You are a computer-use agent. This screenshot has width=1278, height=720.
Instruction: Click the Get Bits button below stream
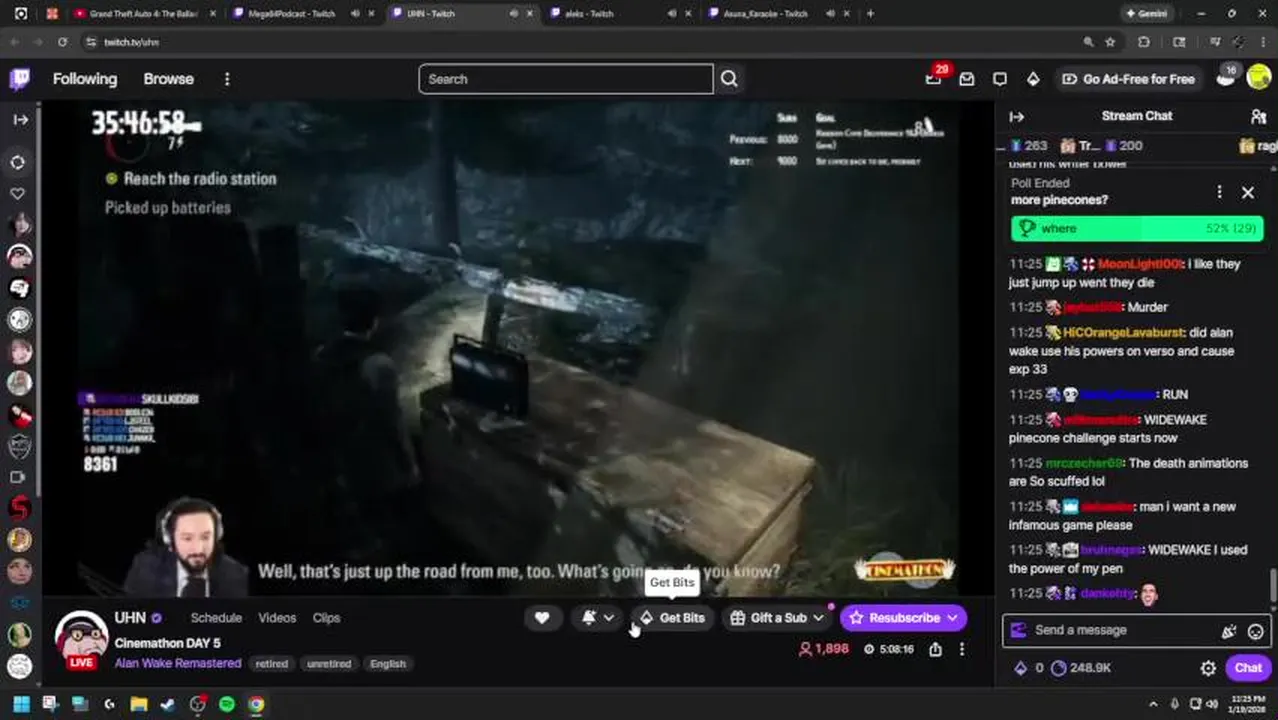point(673,618)
